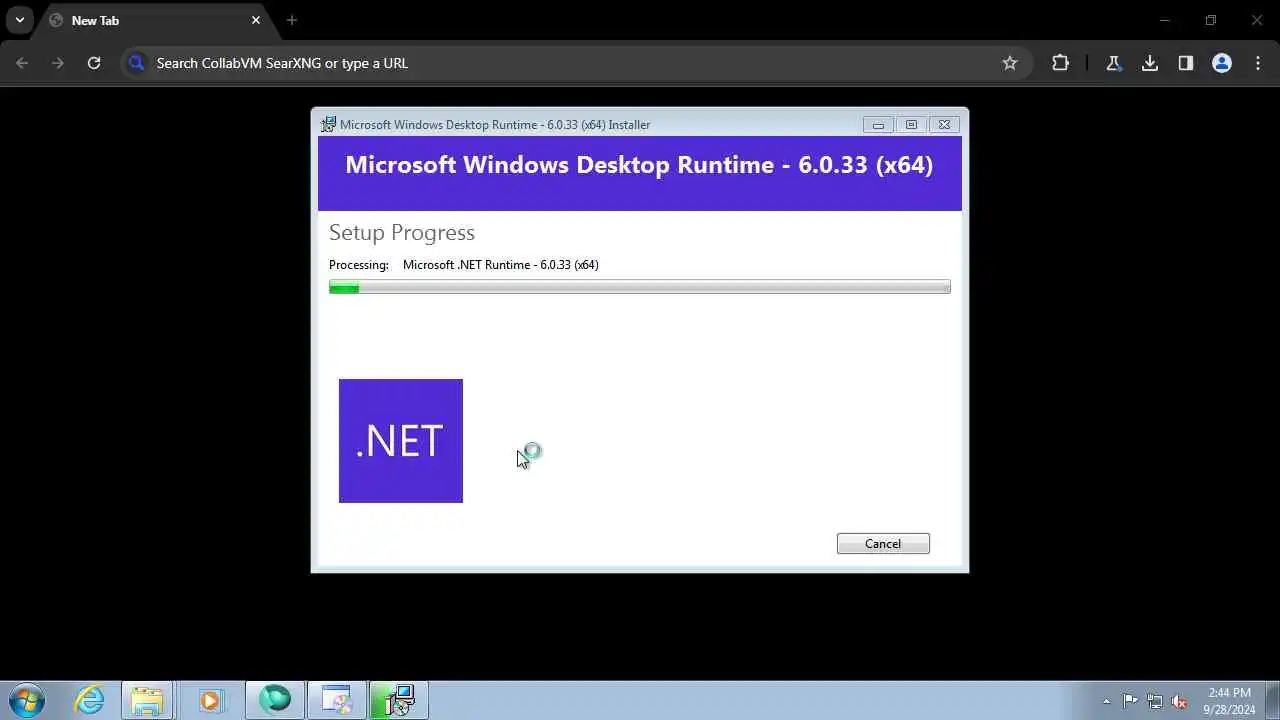Open Windows Media Player from taskbar
Viewport: 1280px width, 720px height.
click(209, 700)
